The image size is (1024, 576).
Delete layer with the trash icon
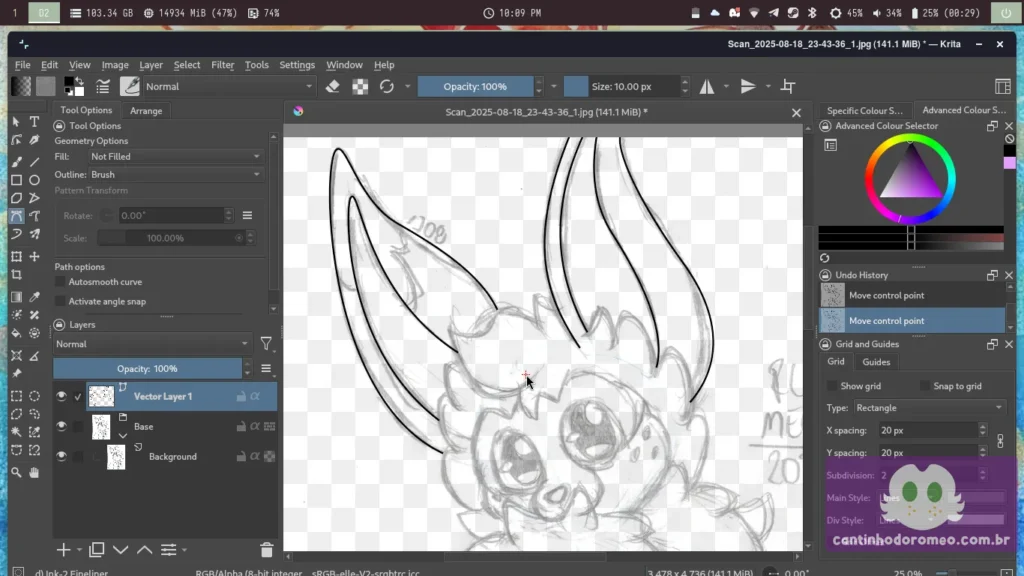click(x=266, y=550)
